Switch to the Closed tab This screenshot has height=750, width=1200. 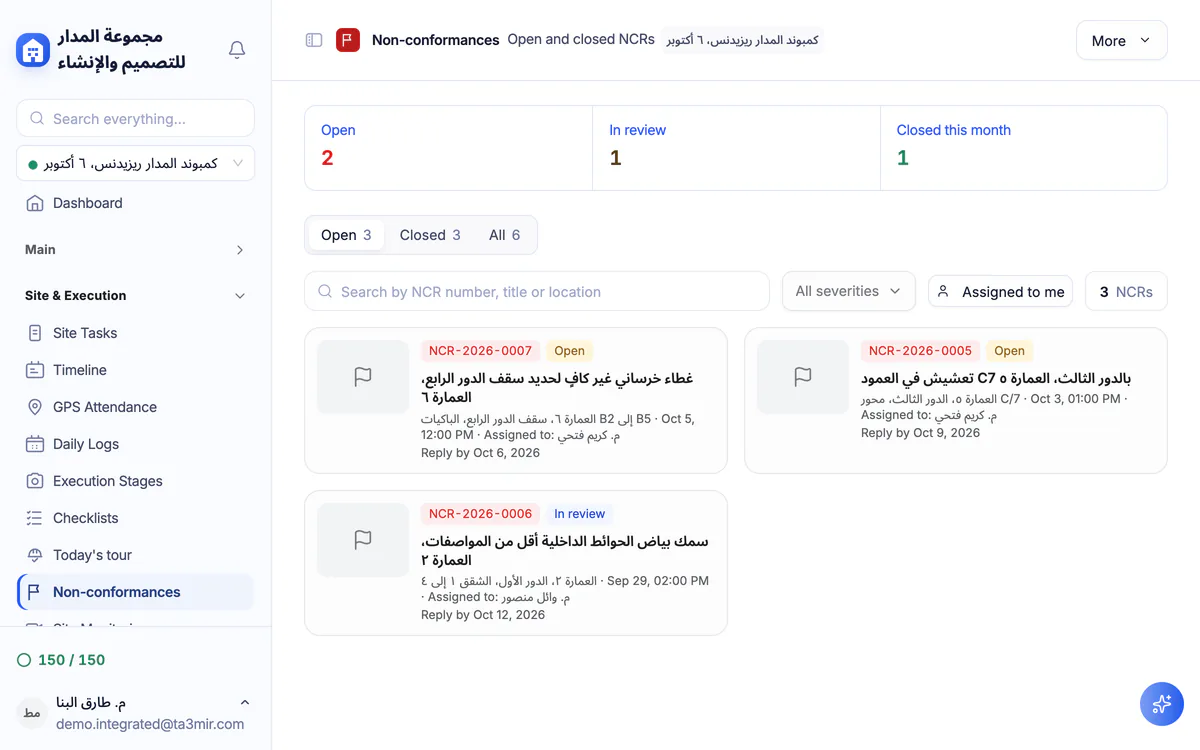pos(430,235)
